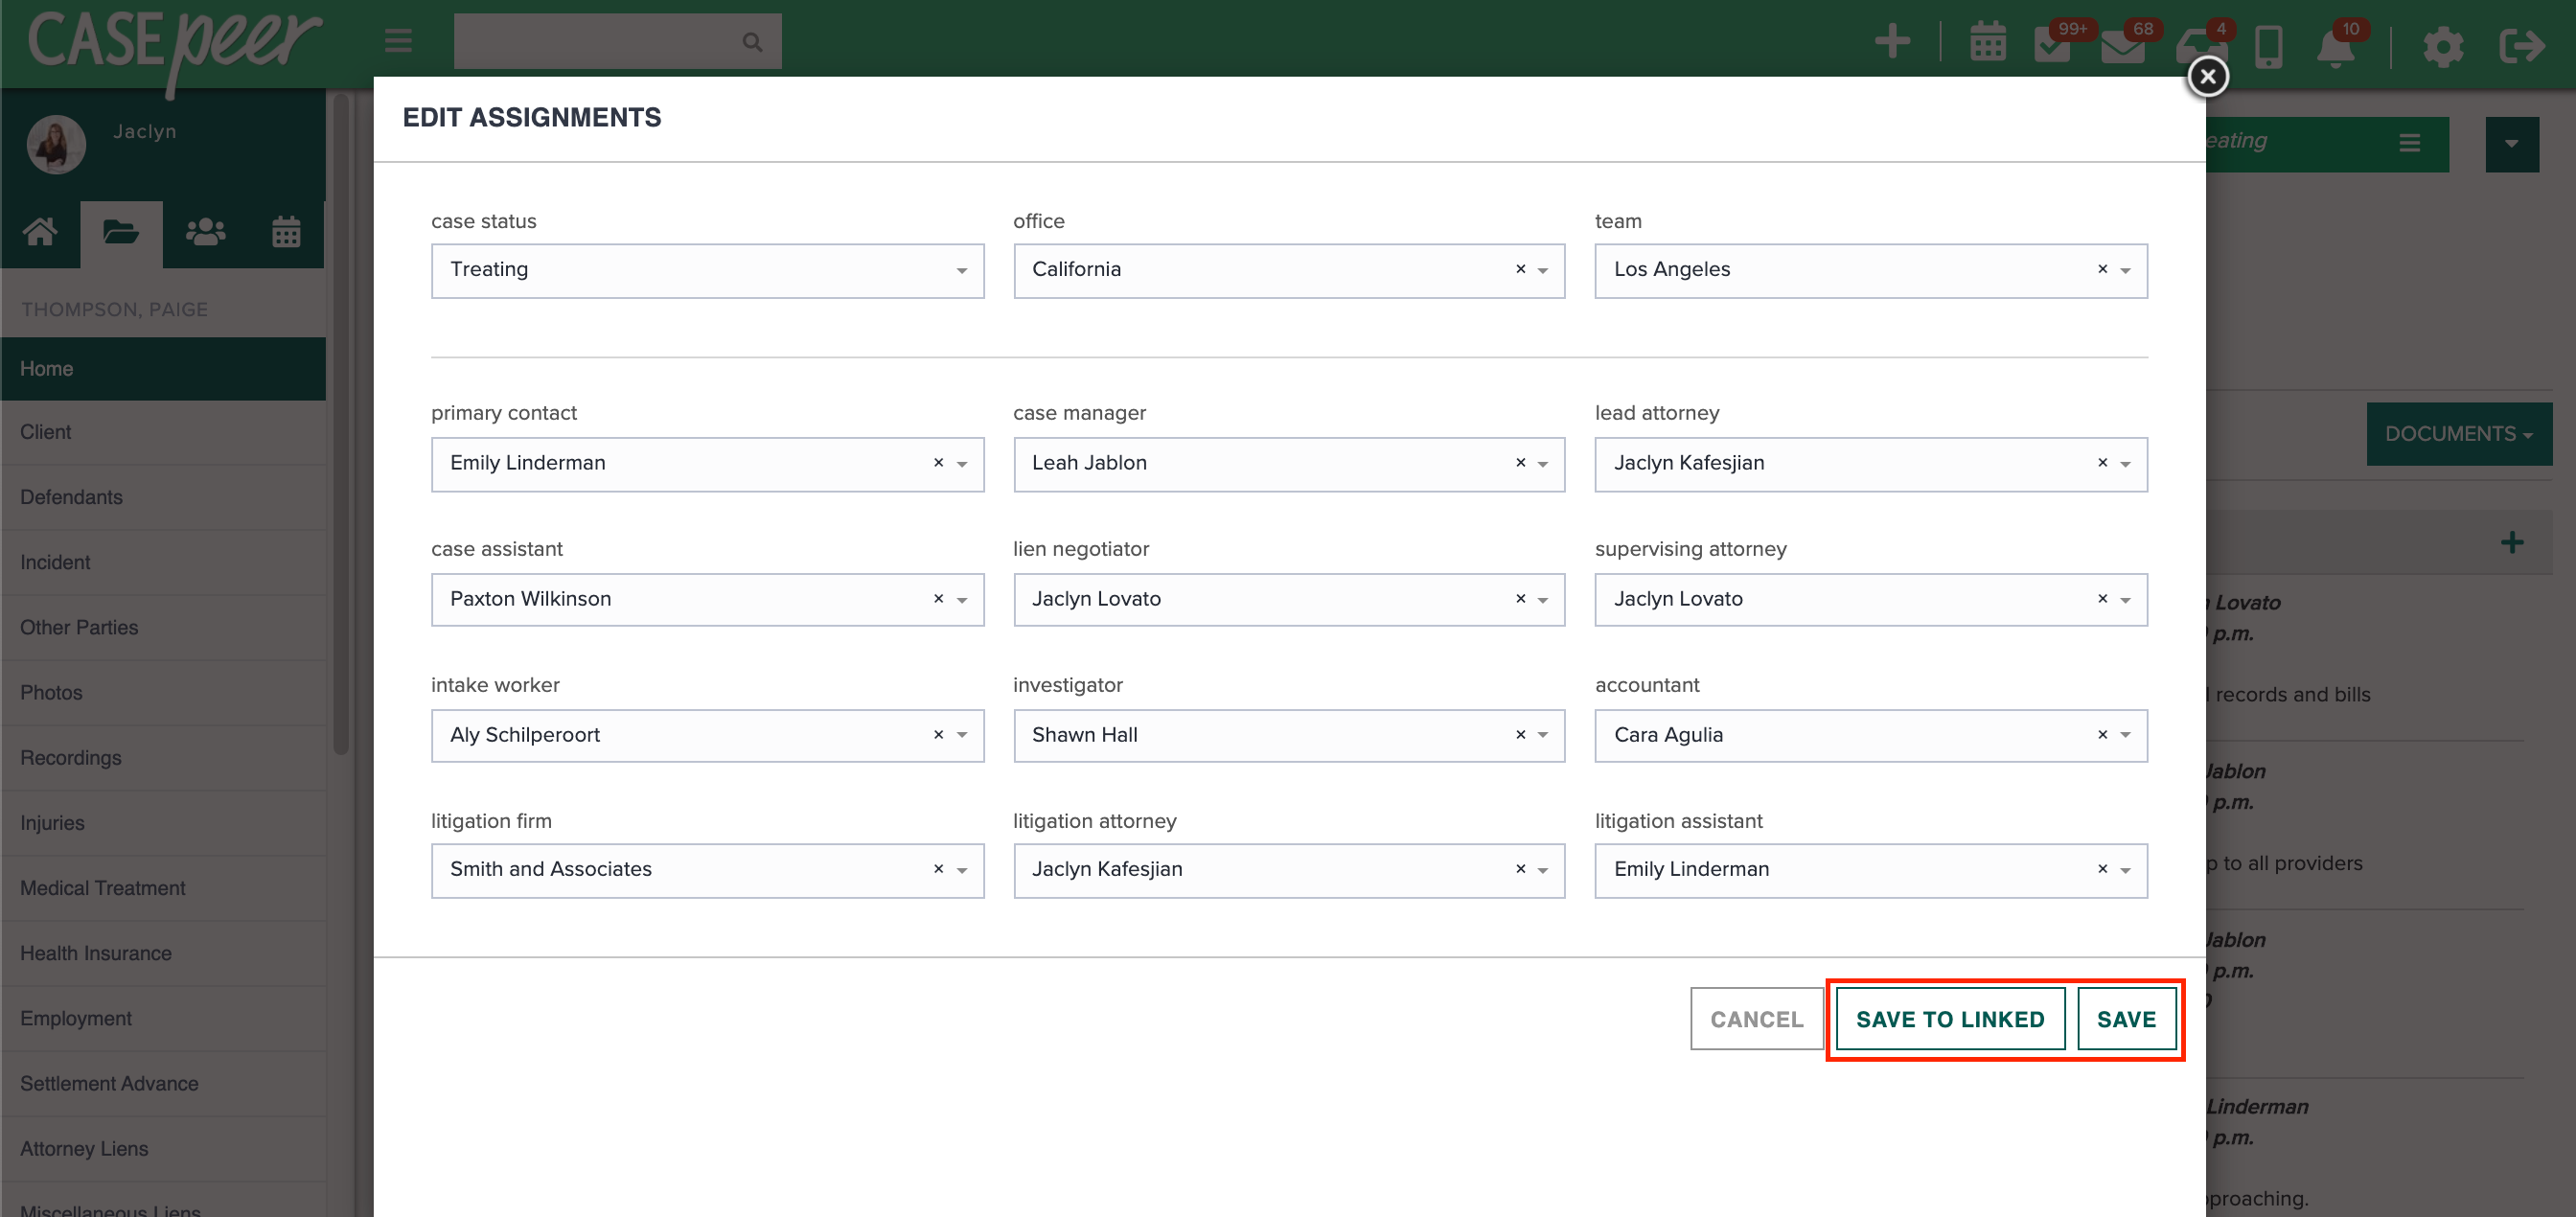Open the DOCUMENTS dropdown button
The width and height of the screenshot is (2576, 1217).
[x=2458, y=433]
